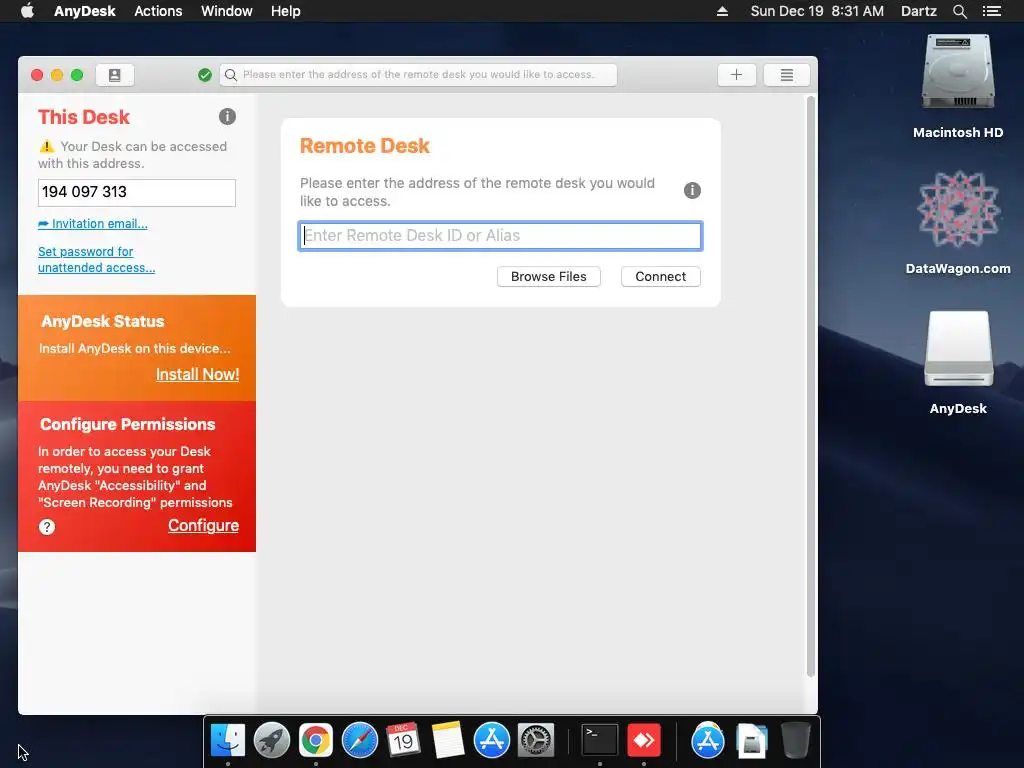Viewport: 1024px width, 768px height.
Task: Open System Preferences from the Dock
Action: (x=536, y=741)
